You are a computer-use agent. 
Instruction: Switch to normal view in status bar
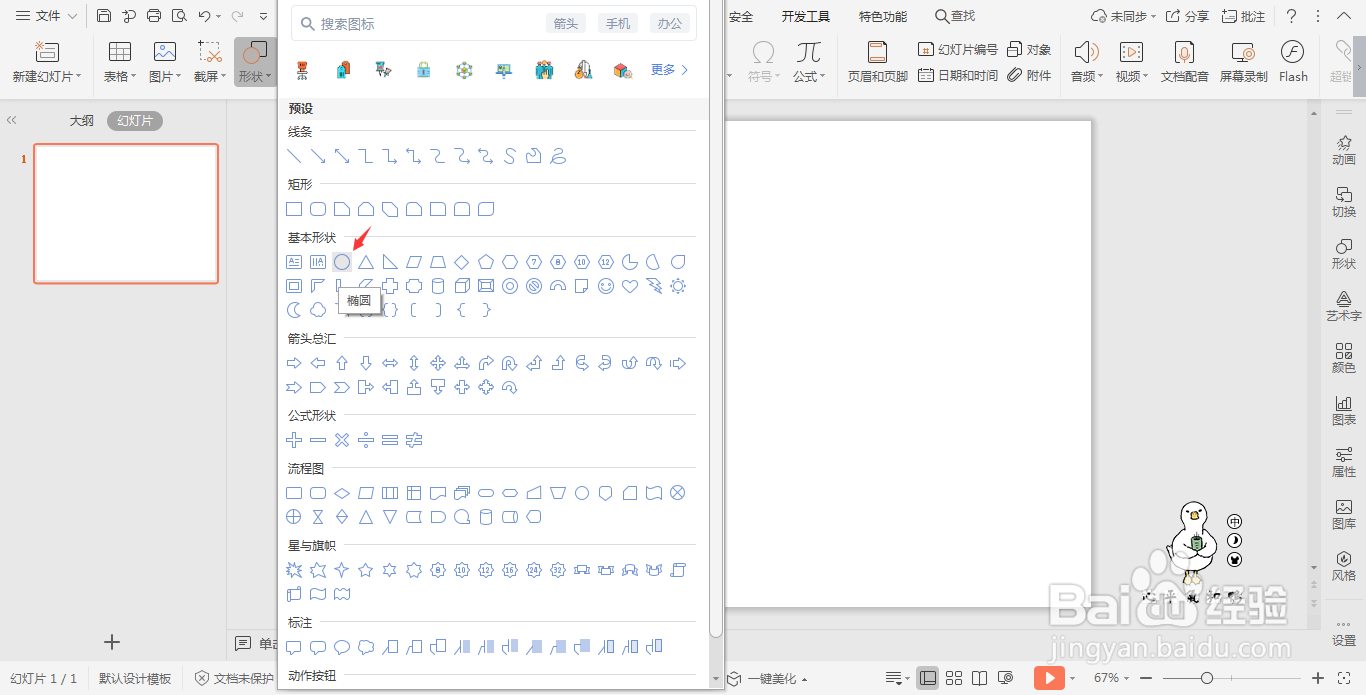coord(928,678)
